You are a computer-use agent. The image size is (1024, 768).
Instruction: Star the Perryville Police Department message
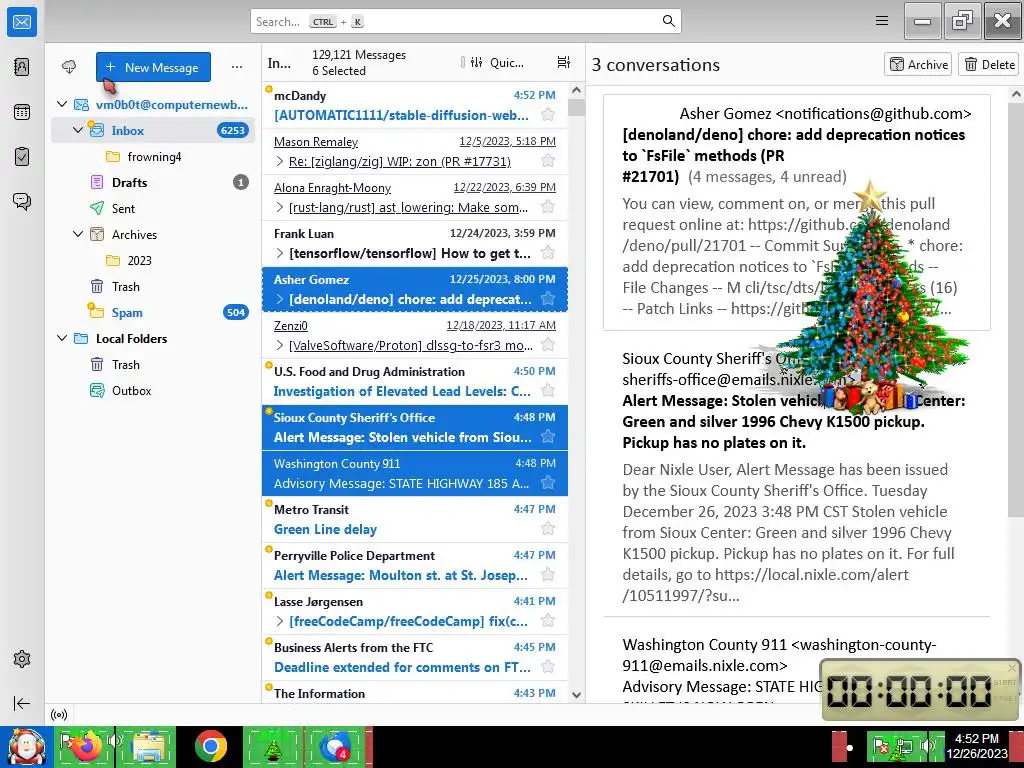tap(548, 575)
